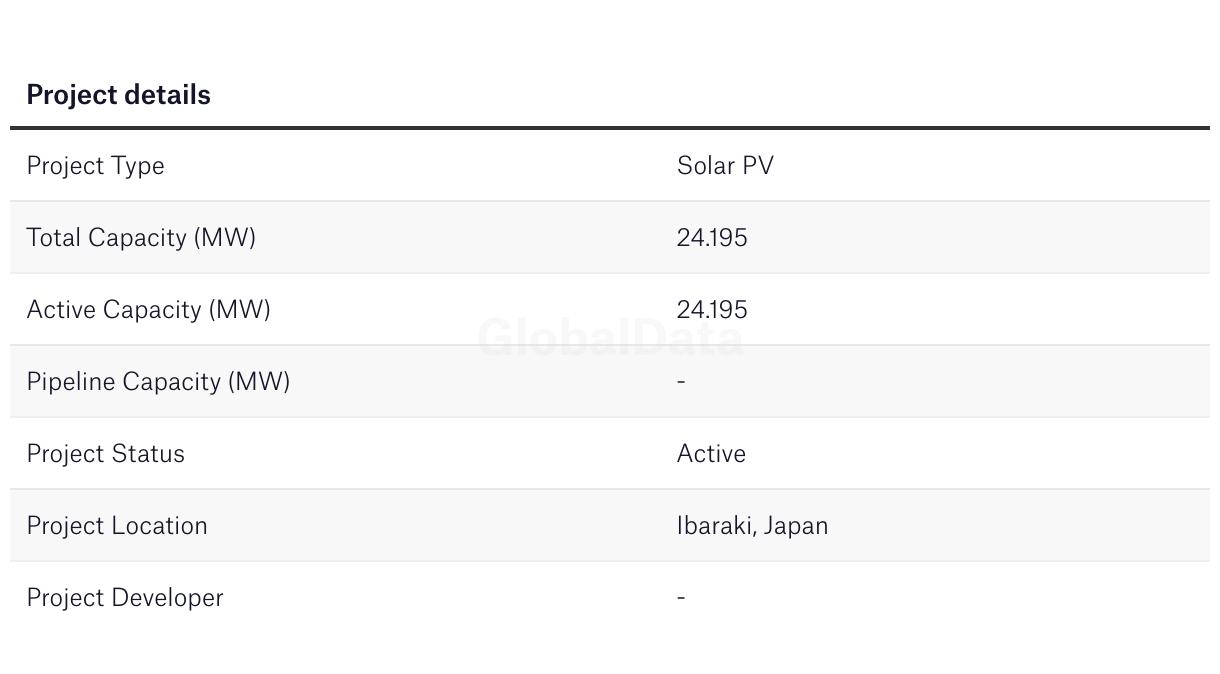
Task: Click the Project Developer dash value
Action: pyautogui.click(x=681, y=597)
